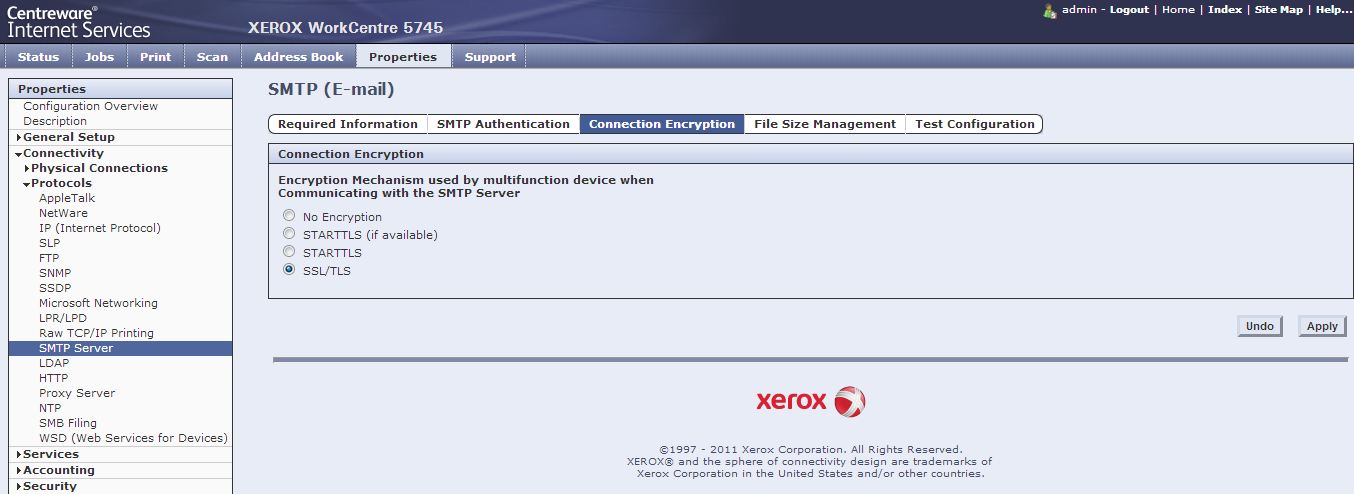
Task: Open the File Size Management tab
Action: tap(825, 124)
